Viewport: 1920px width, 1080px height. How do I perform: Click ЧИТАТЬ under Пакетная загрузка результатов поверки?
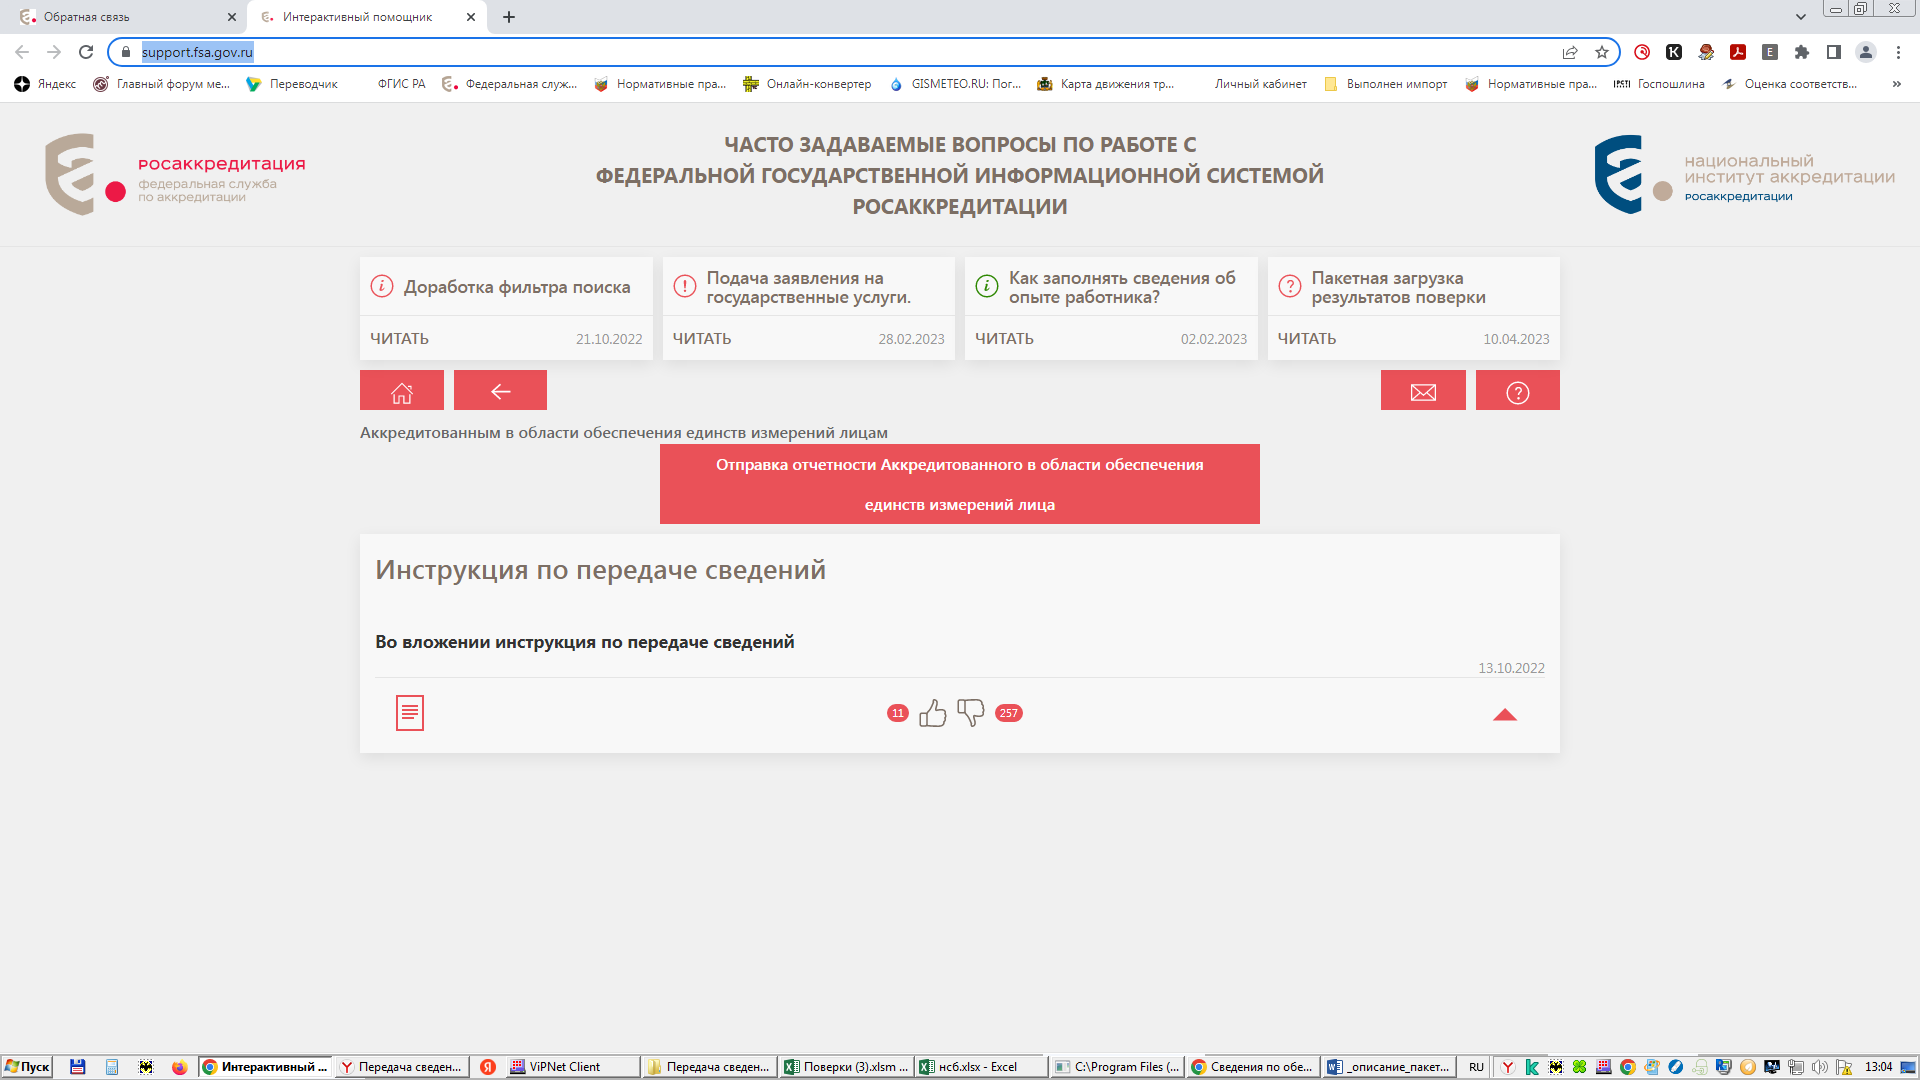(x=1306, y=339)
